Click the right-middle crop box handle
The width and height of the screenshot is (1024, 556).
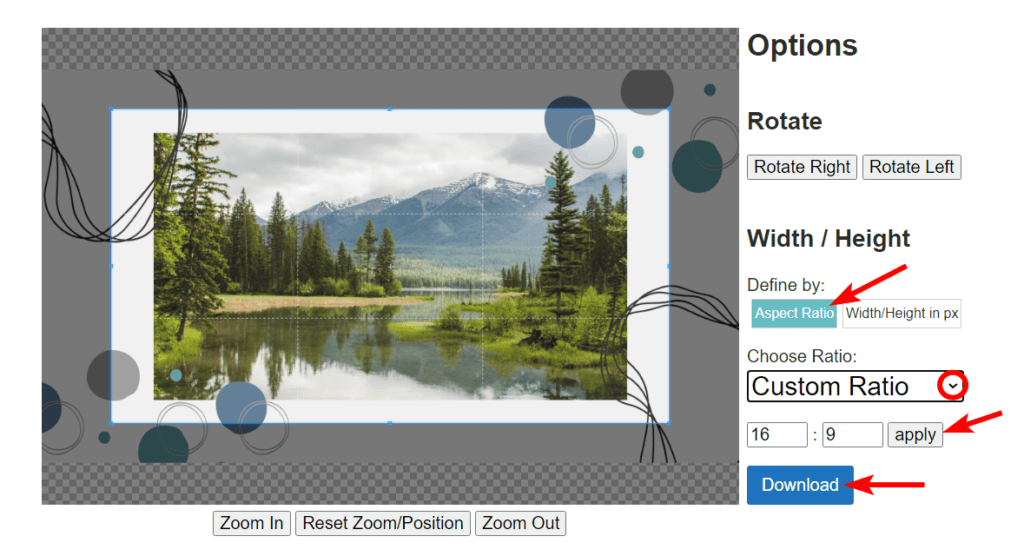668,266
